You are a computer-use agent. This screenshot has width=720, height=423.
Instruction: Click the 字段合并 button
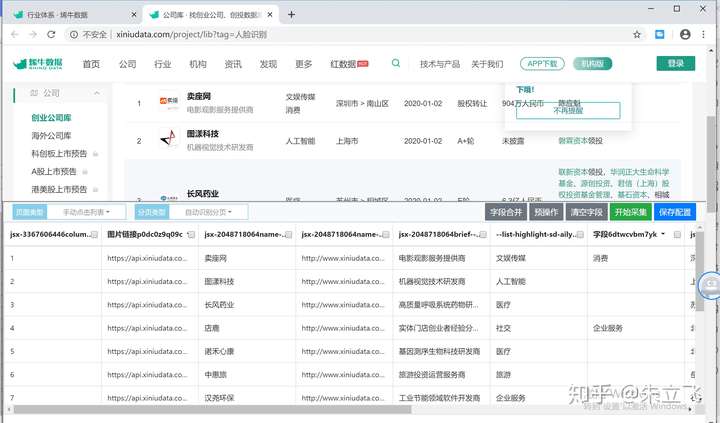coord(506,212)
